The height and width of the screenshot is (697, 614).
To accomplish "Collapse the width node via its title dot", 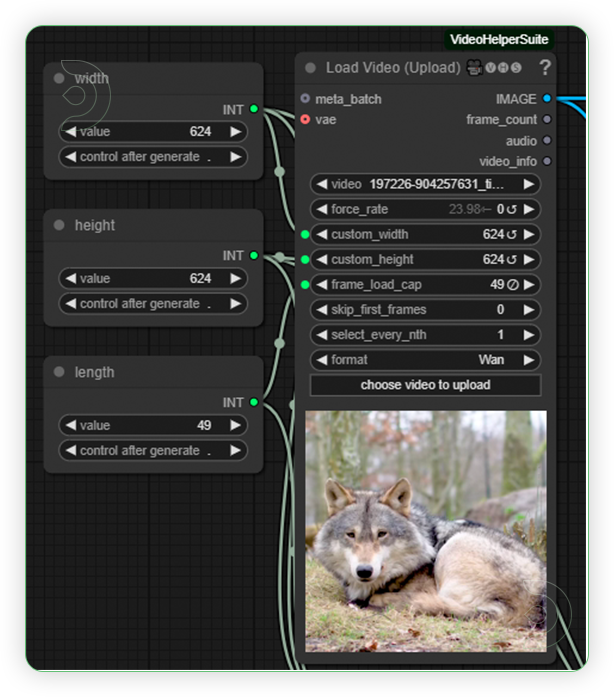I will (x=59, y=78).
